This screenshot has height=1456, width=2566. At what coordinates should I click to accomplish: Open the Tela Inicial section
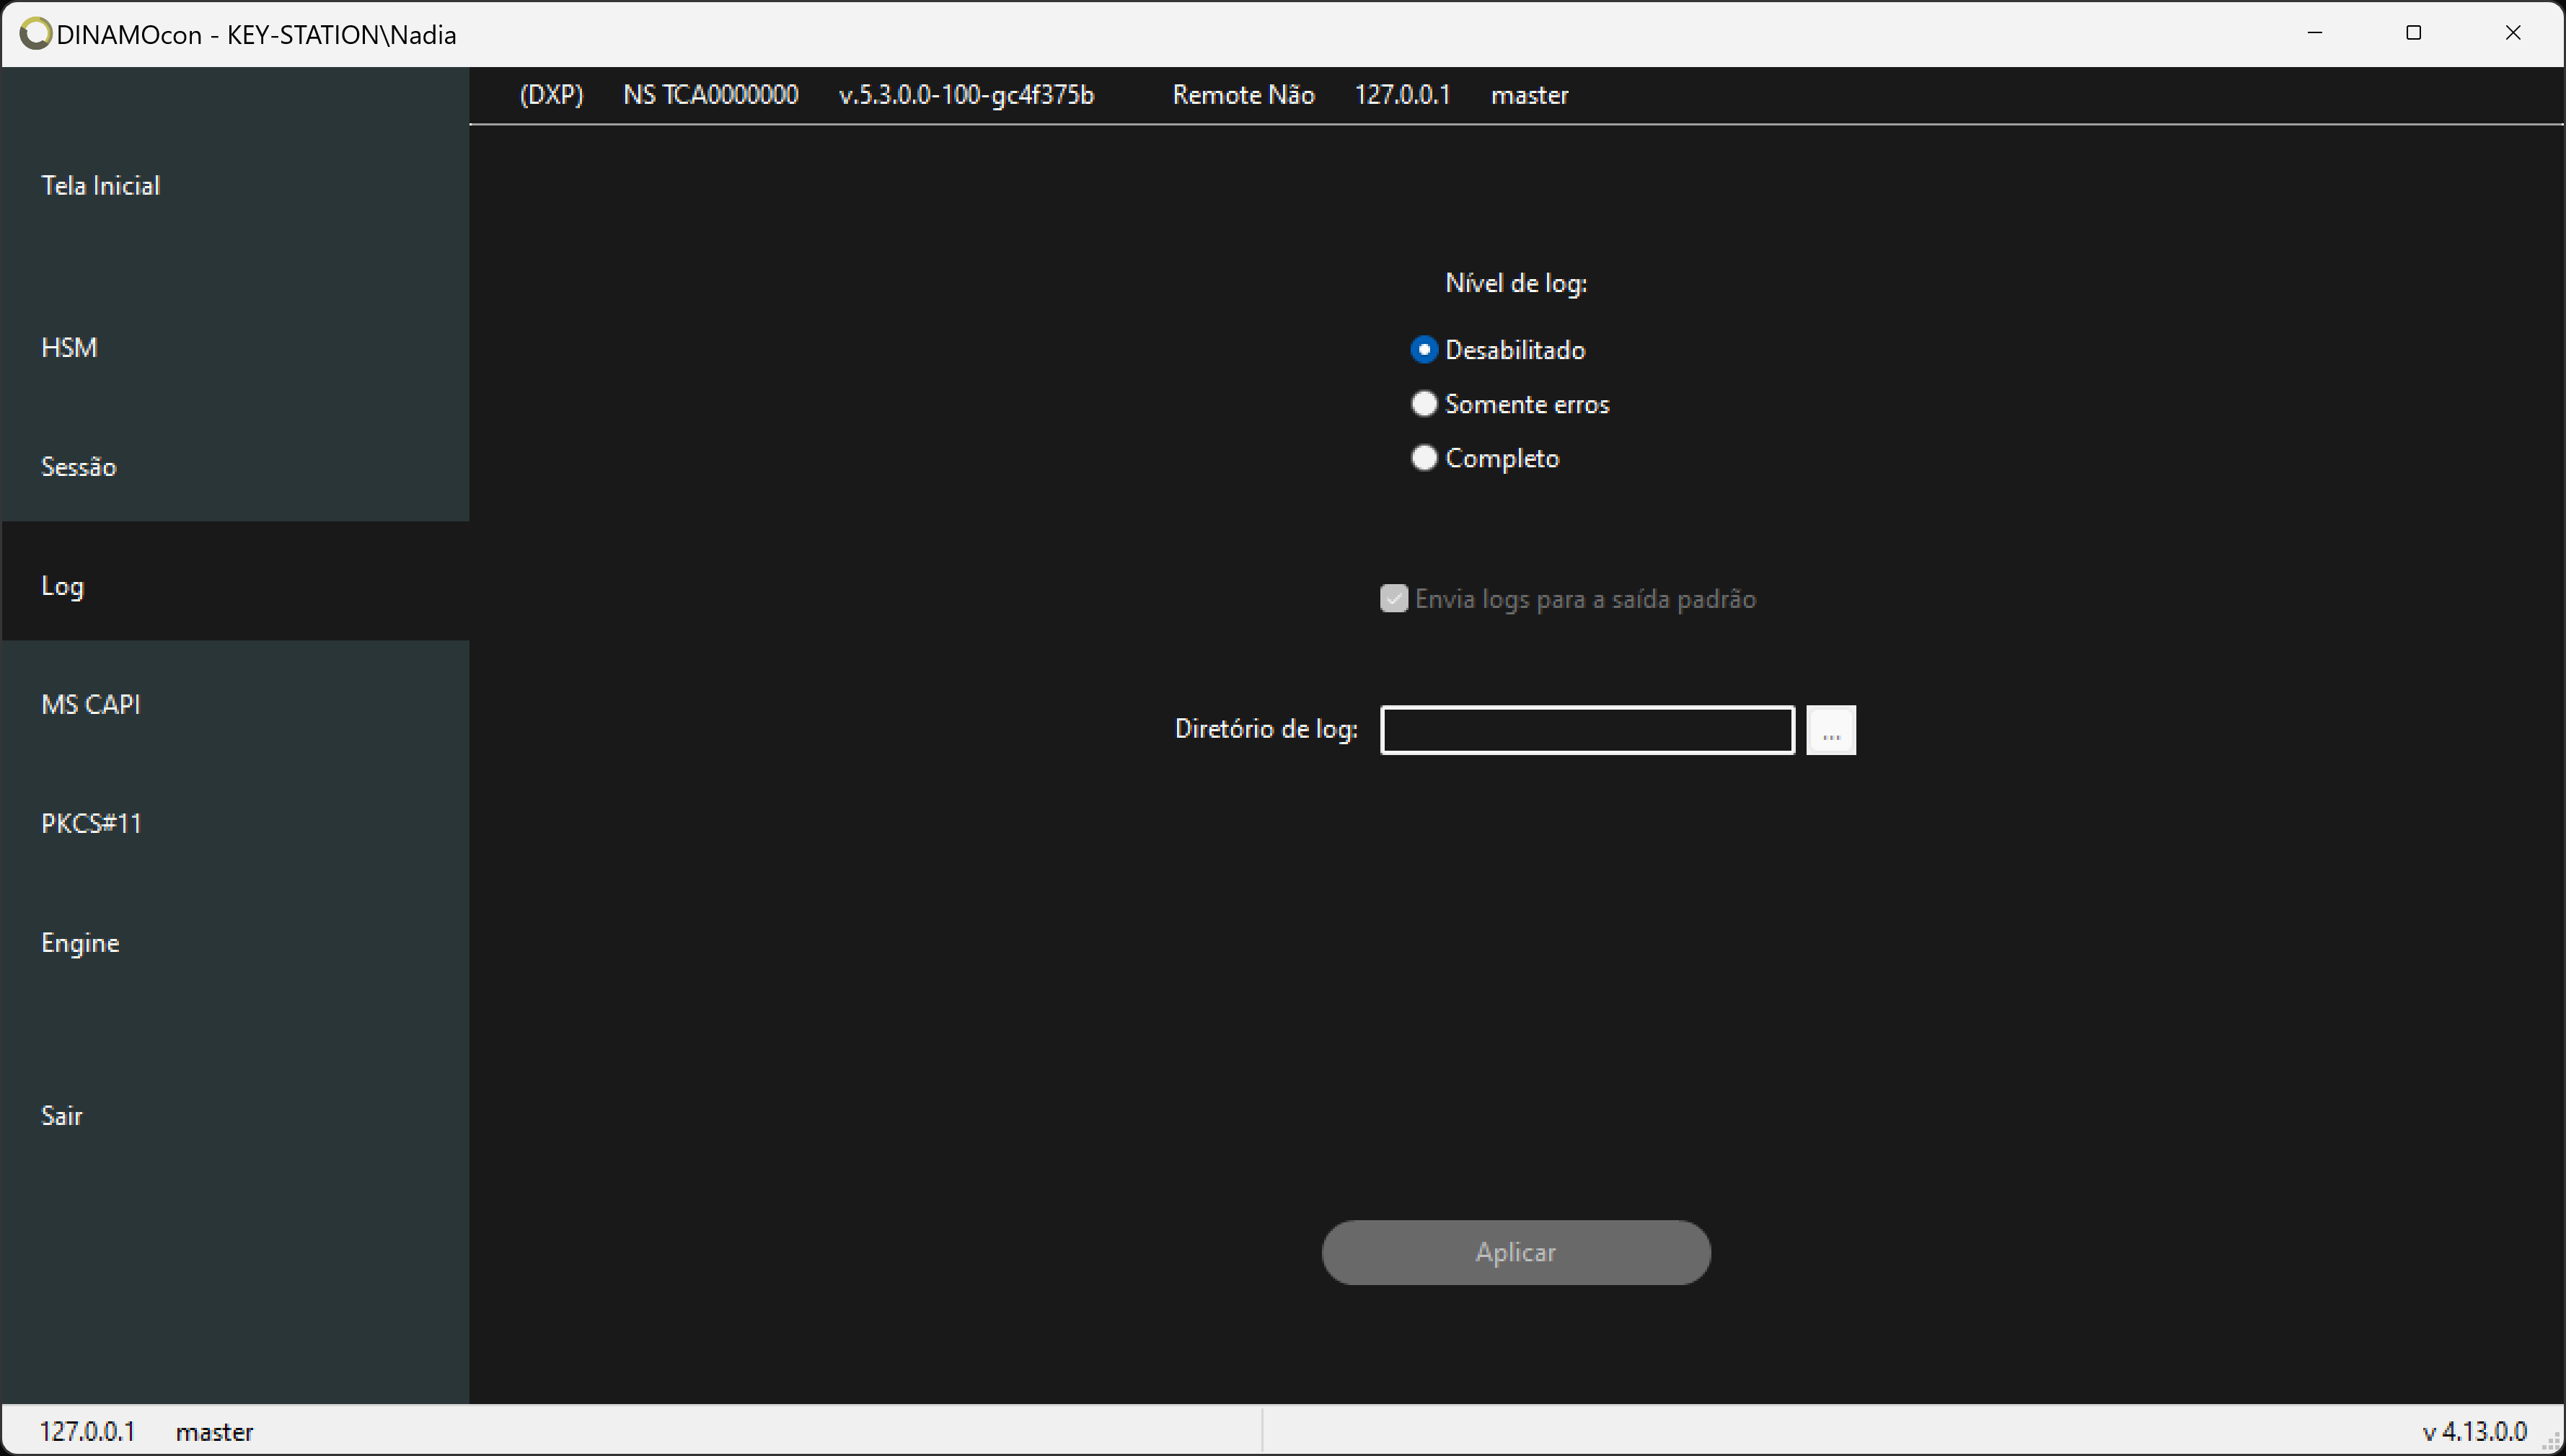pos(235,185)
